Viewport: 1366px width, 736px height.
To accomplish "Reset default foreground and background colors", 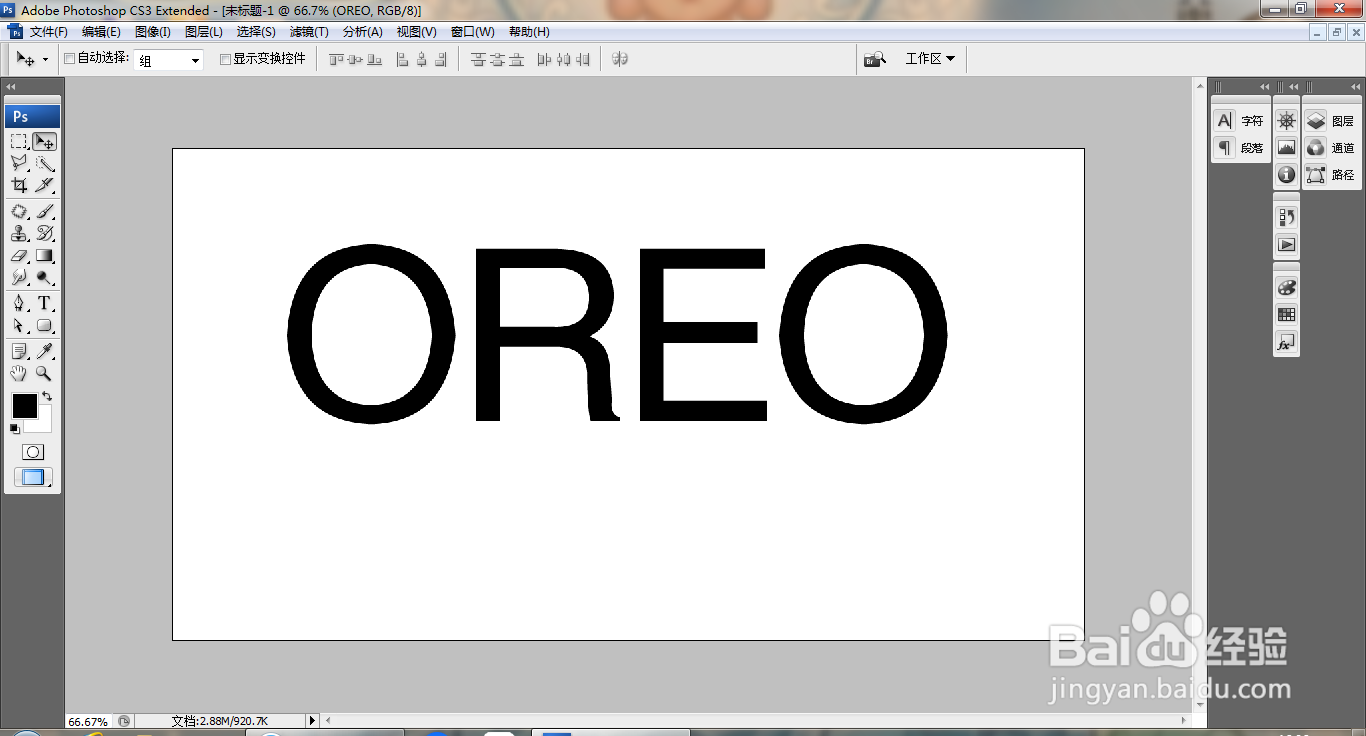I will click(x=14, y=429).
